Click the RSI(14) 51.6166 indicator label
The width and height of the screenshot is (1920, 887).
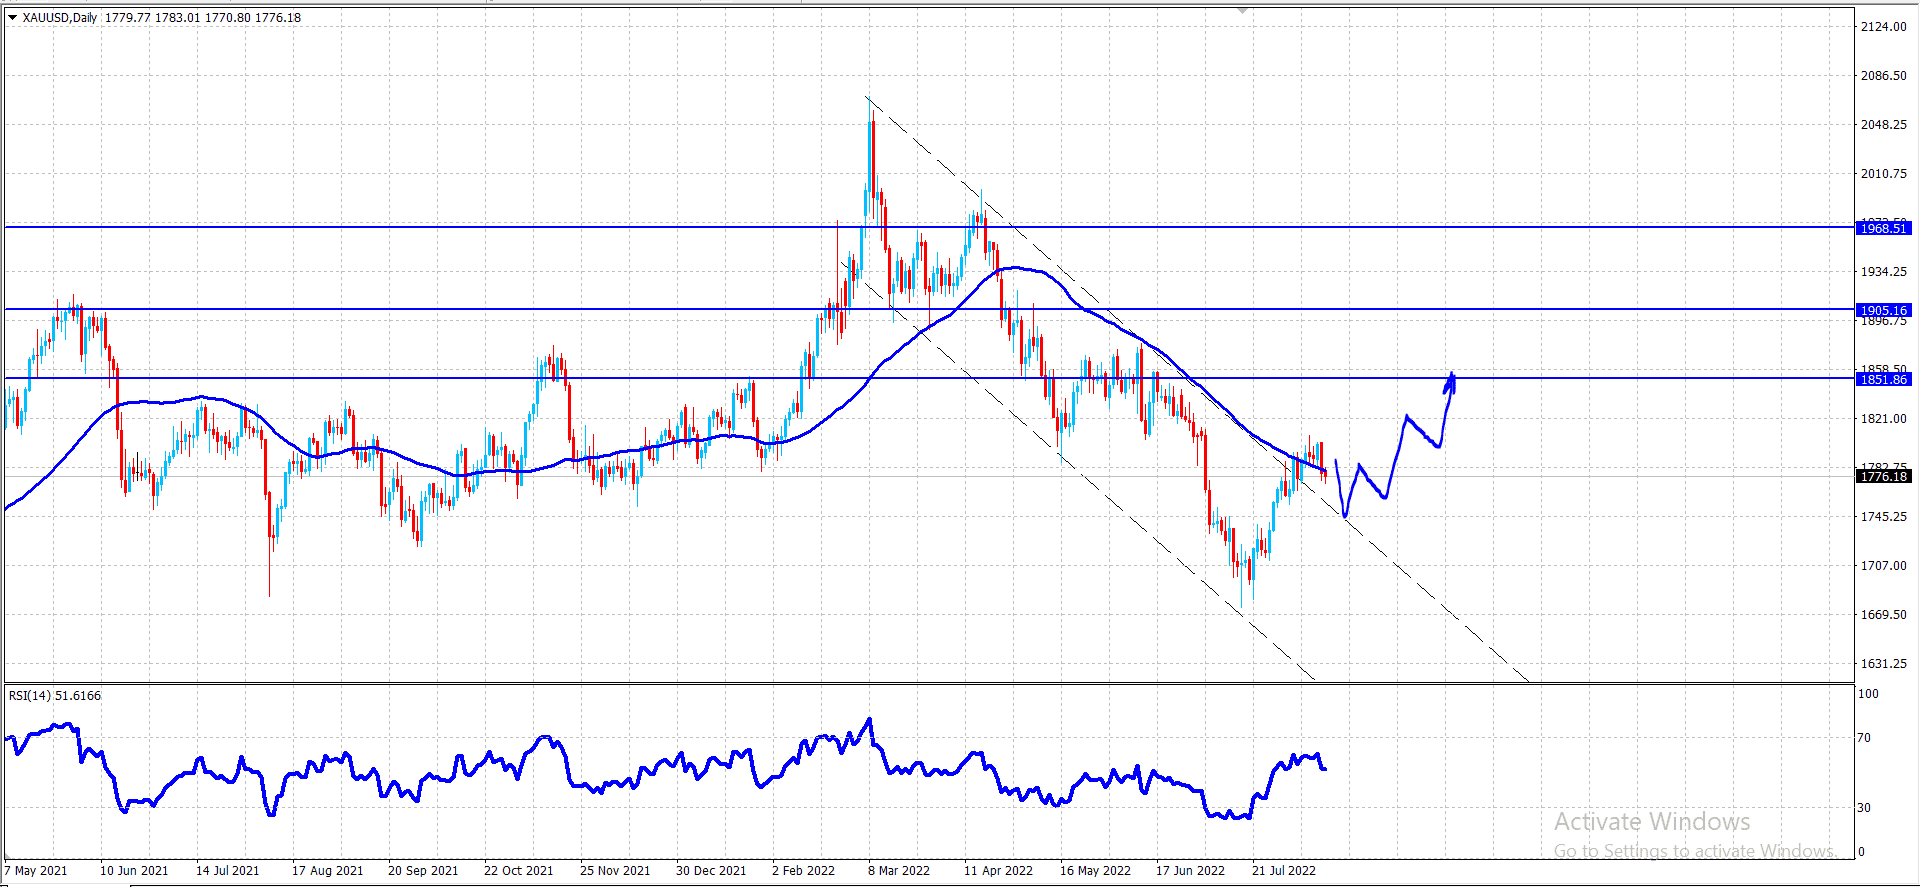coord(55,695)
